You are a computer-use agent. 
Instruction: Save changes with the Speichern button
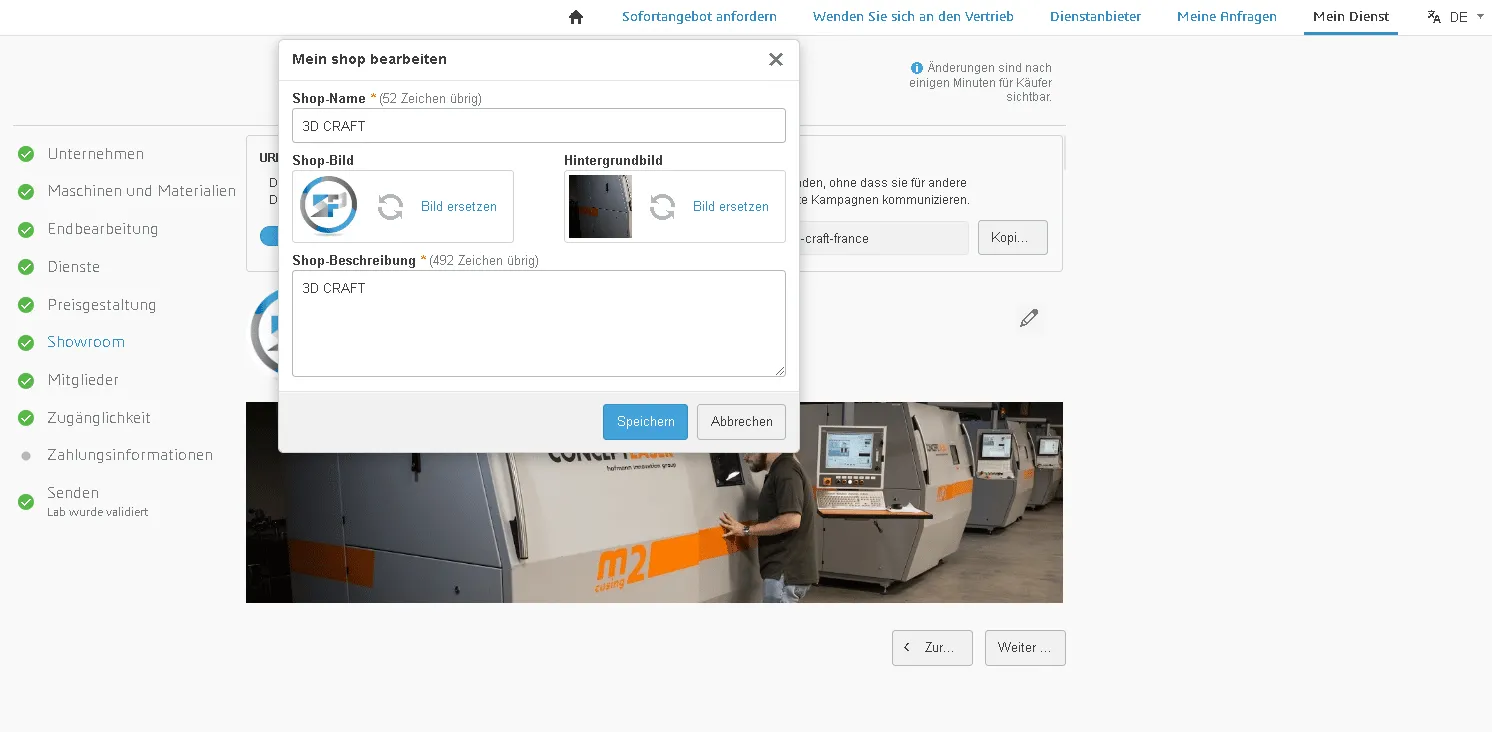[x=644, y=421]
